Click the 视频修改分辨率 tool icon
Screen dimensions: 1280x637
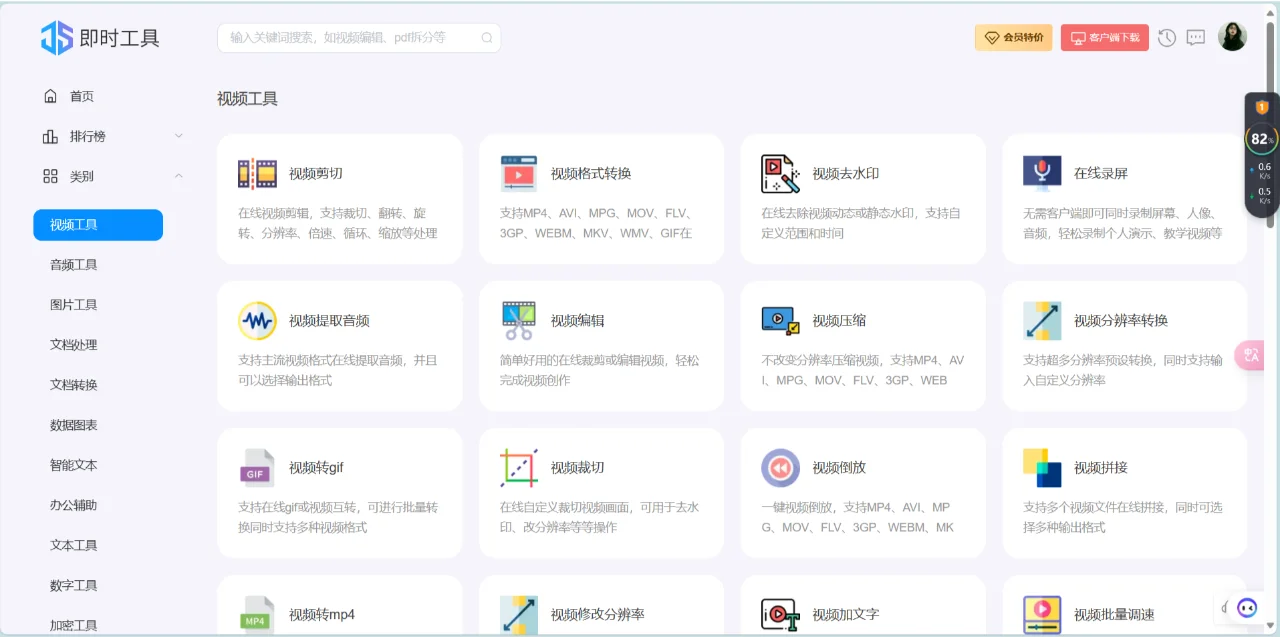point(519,615)
